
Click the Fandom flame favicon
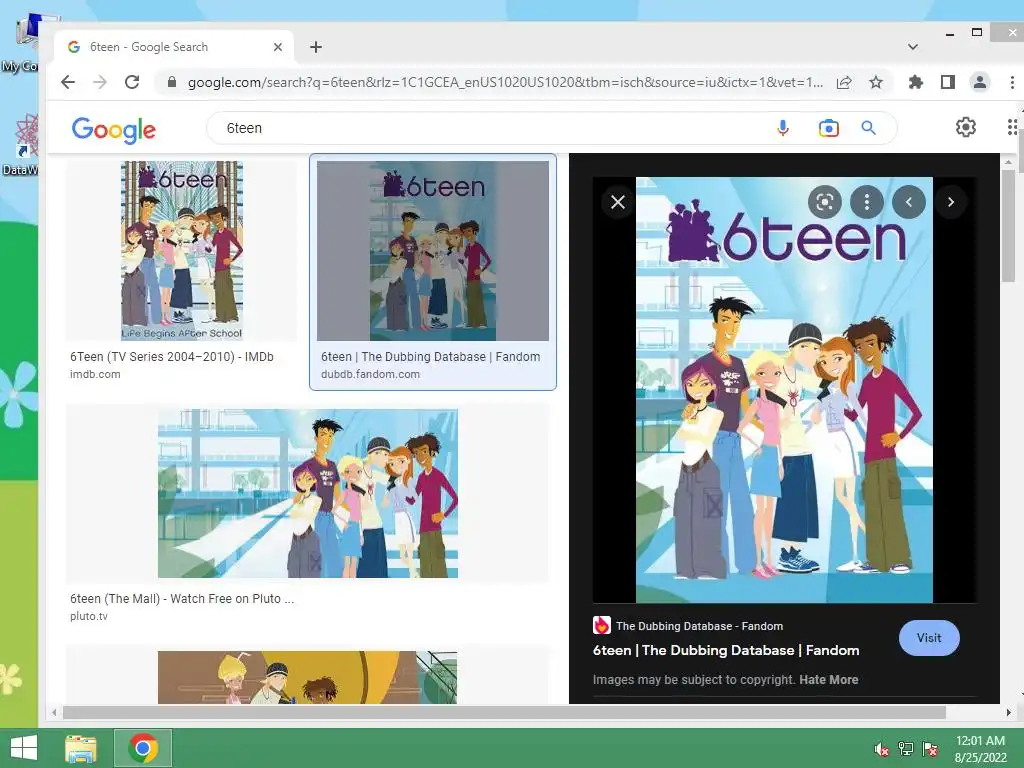click(601, 626)
